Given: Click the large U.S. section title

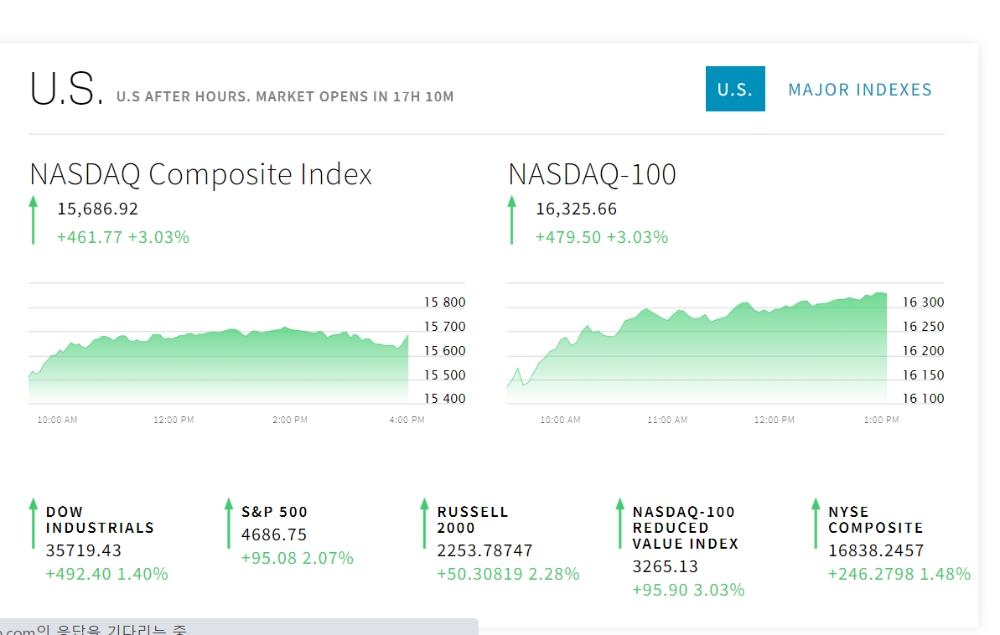Looking at the screenshot, I should click(66, 89).
